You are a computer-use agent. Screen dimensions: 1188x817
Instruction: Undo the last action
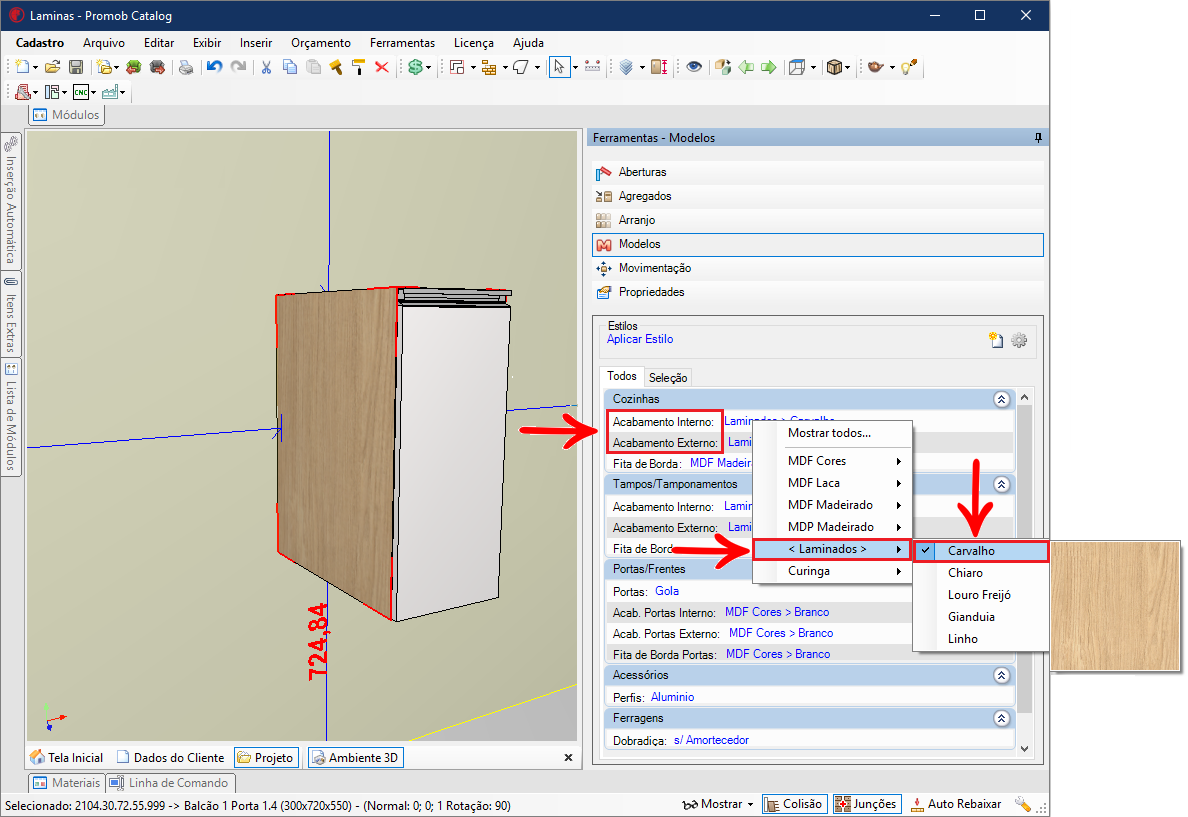pos(214,67)
